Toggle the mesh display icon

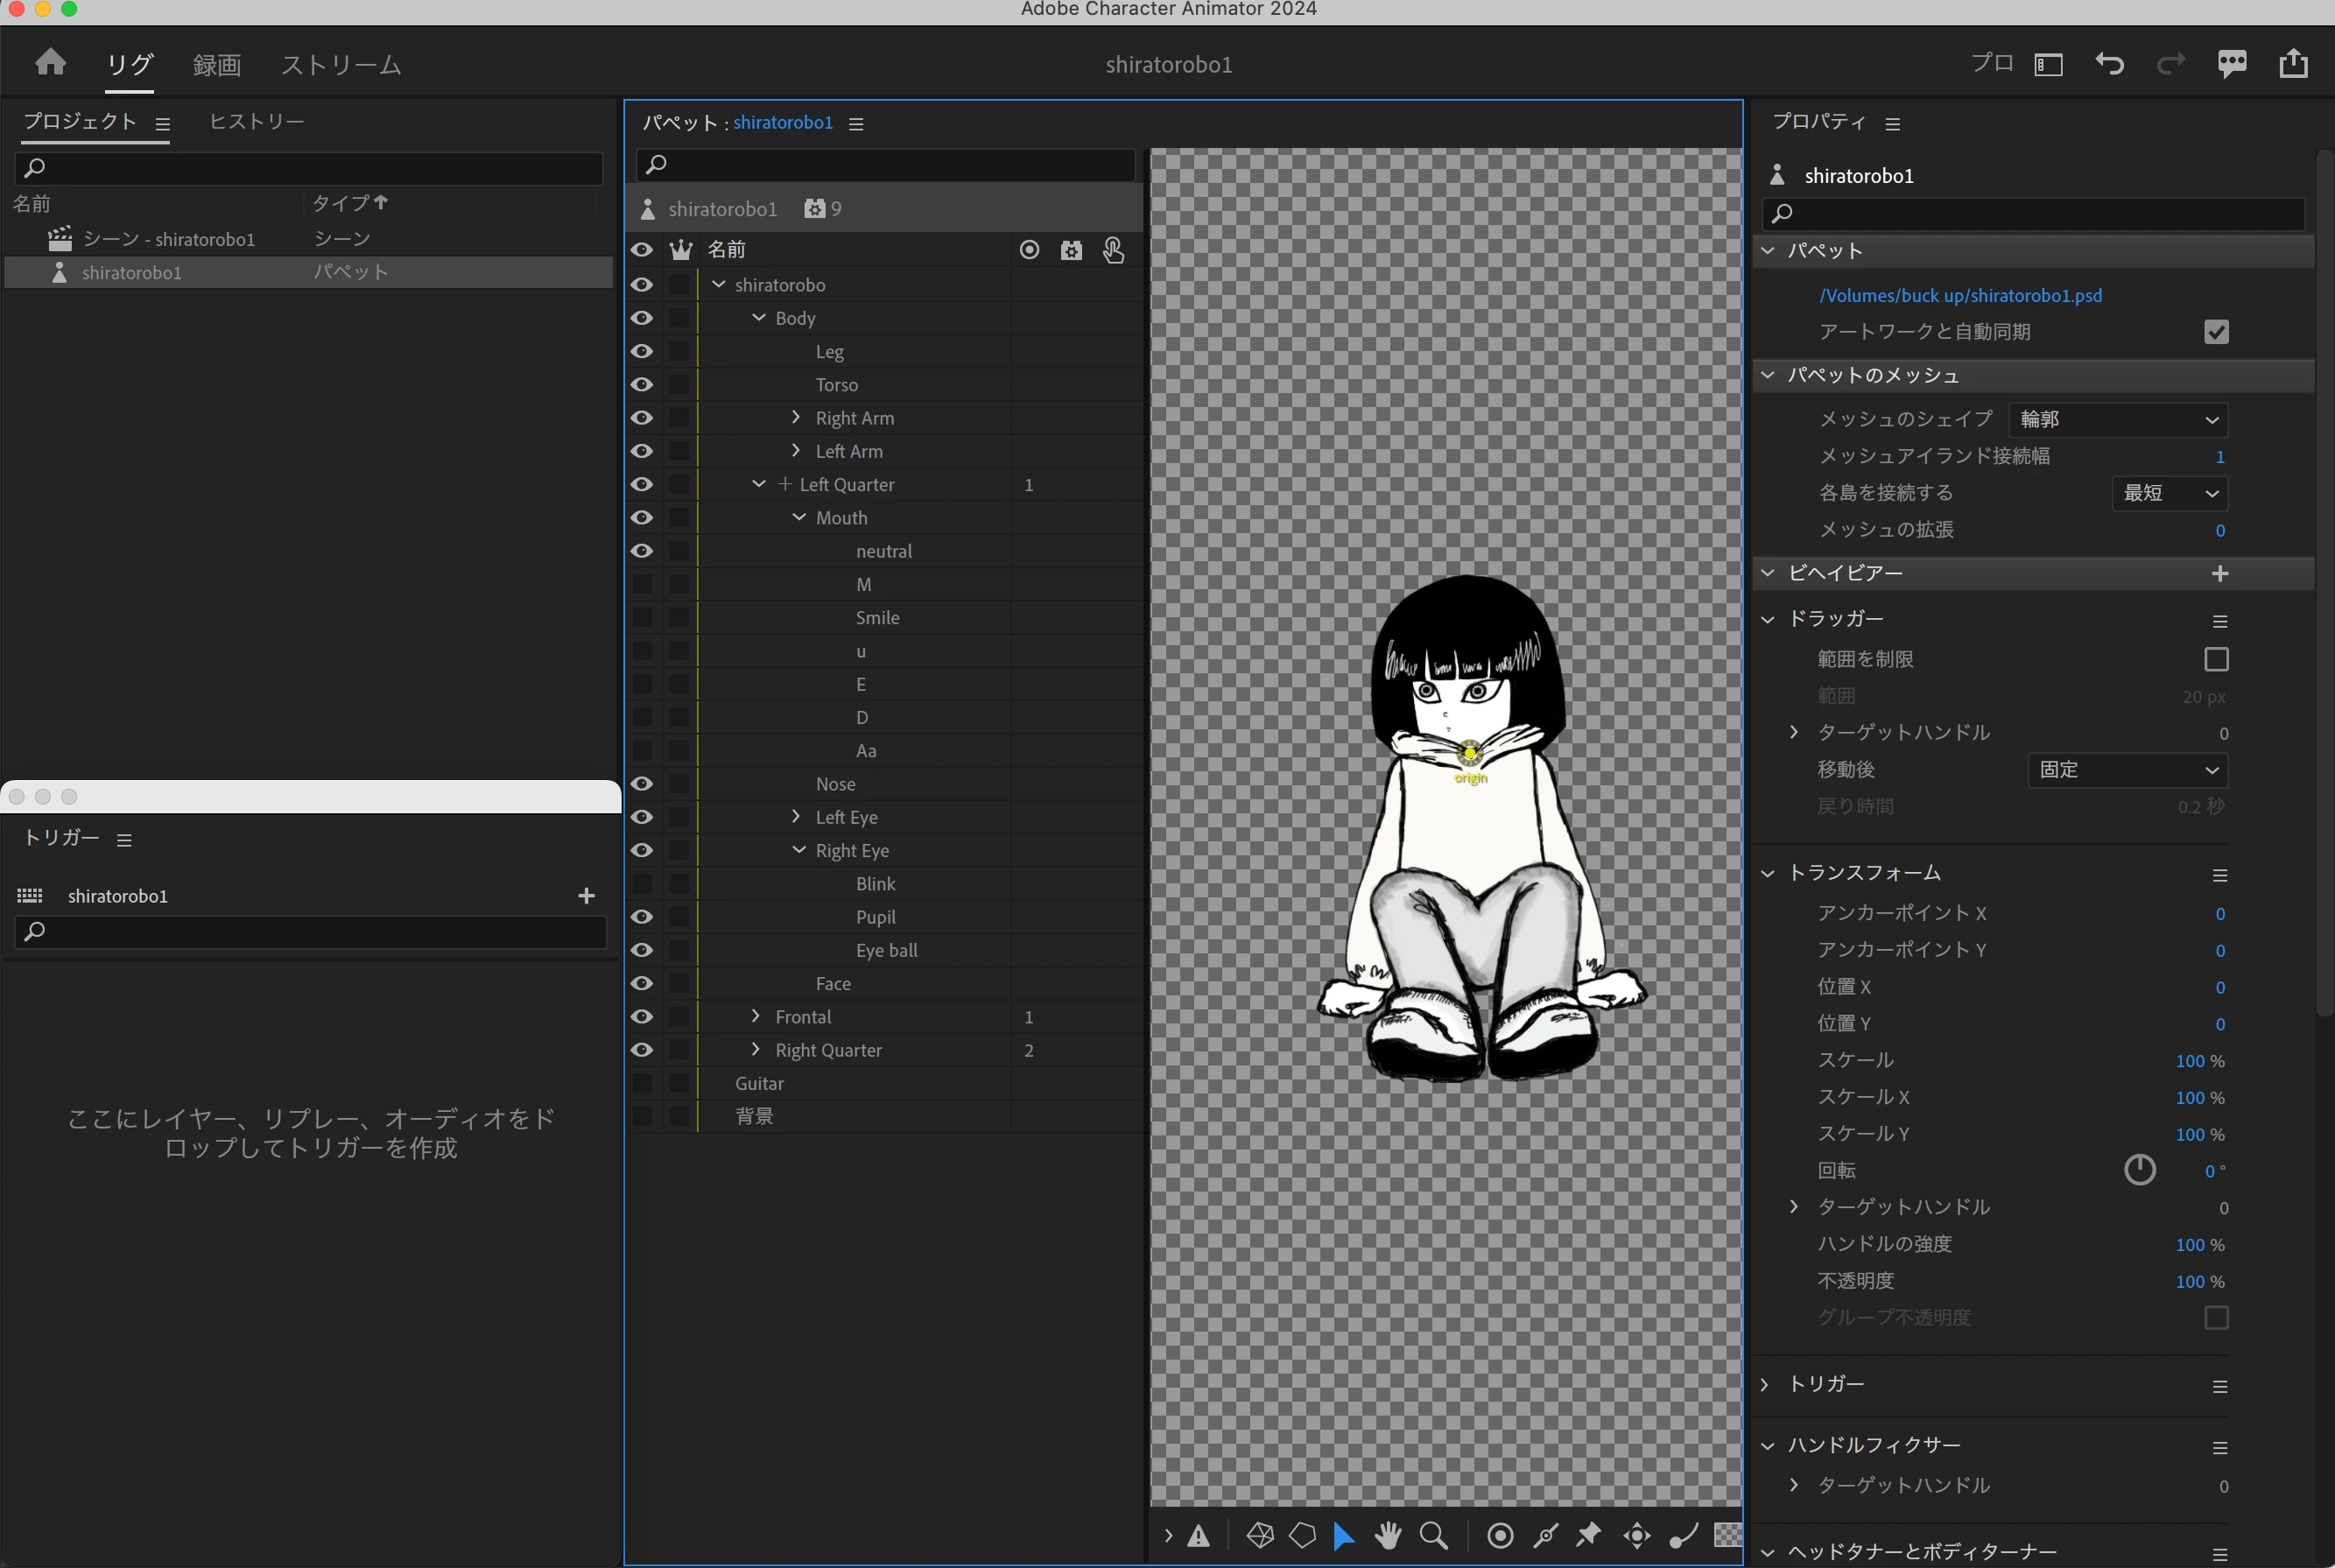point(1260,1535)
